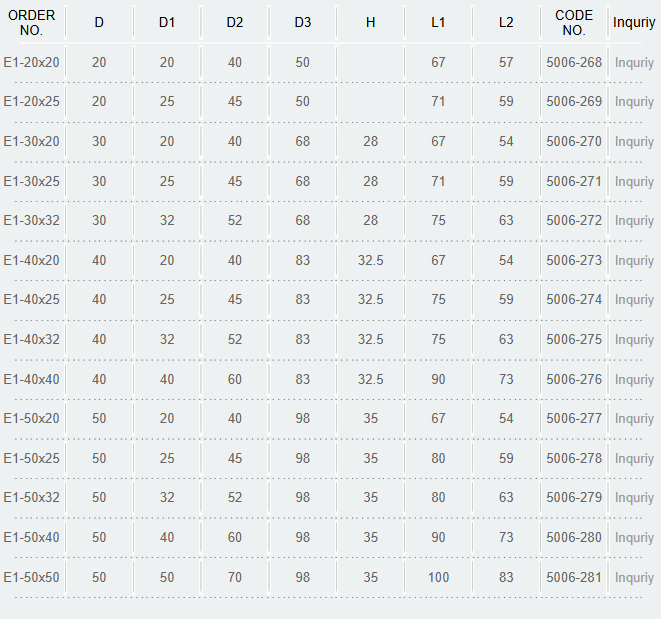Select Inquriy for code 5006-275
Screen dimensions: 661x619
[634, 339]
